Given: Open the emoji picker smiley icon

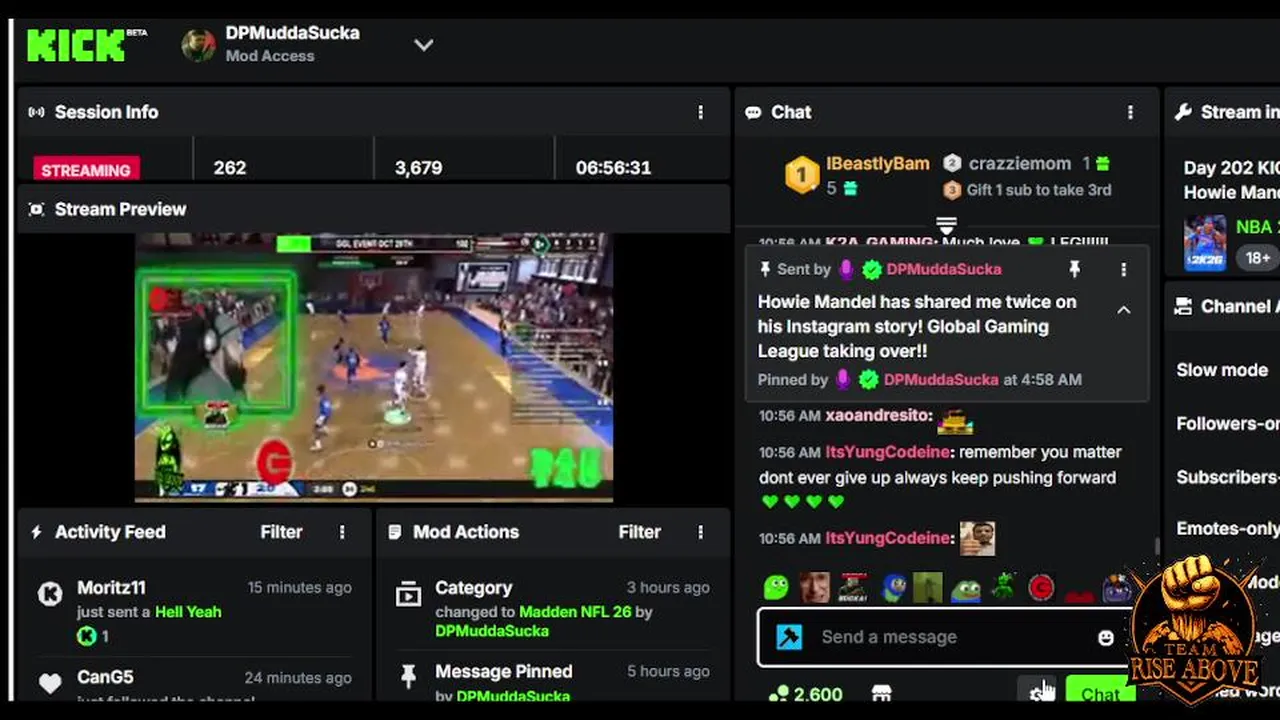Looking at the screenshot, I should click(x=1105, y=637).
